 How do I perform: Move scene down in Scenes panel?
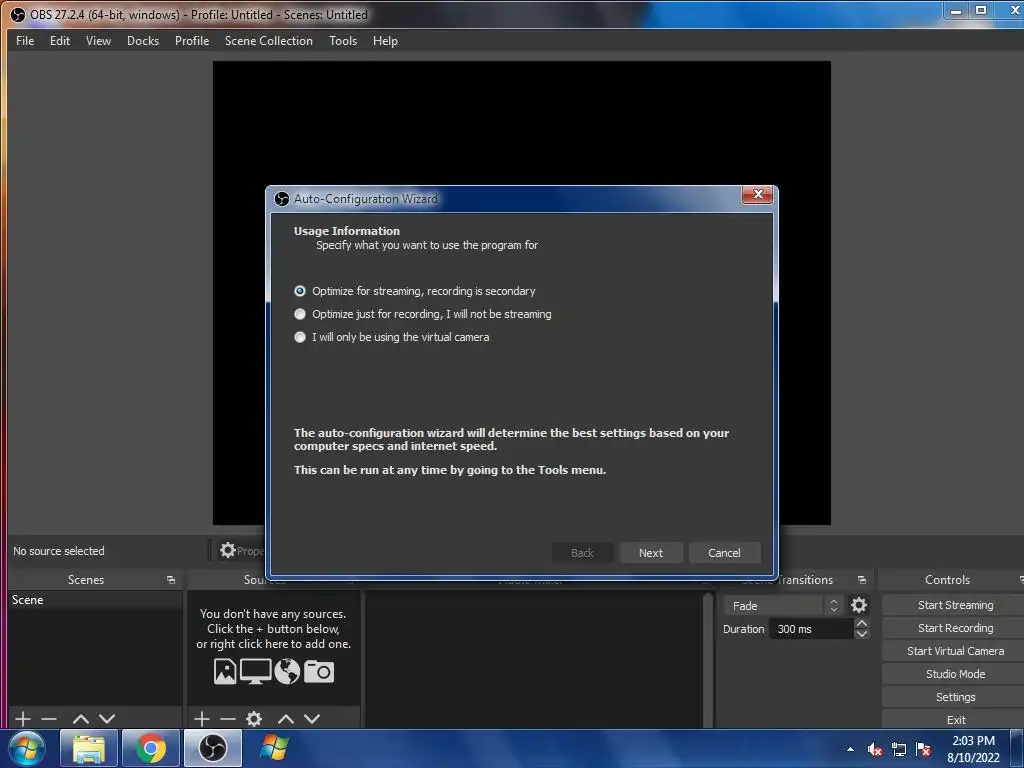coord(107,718)
